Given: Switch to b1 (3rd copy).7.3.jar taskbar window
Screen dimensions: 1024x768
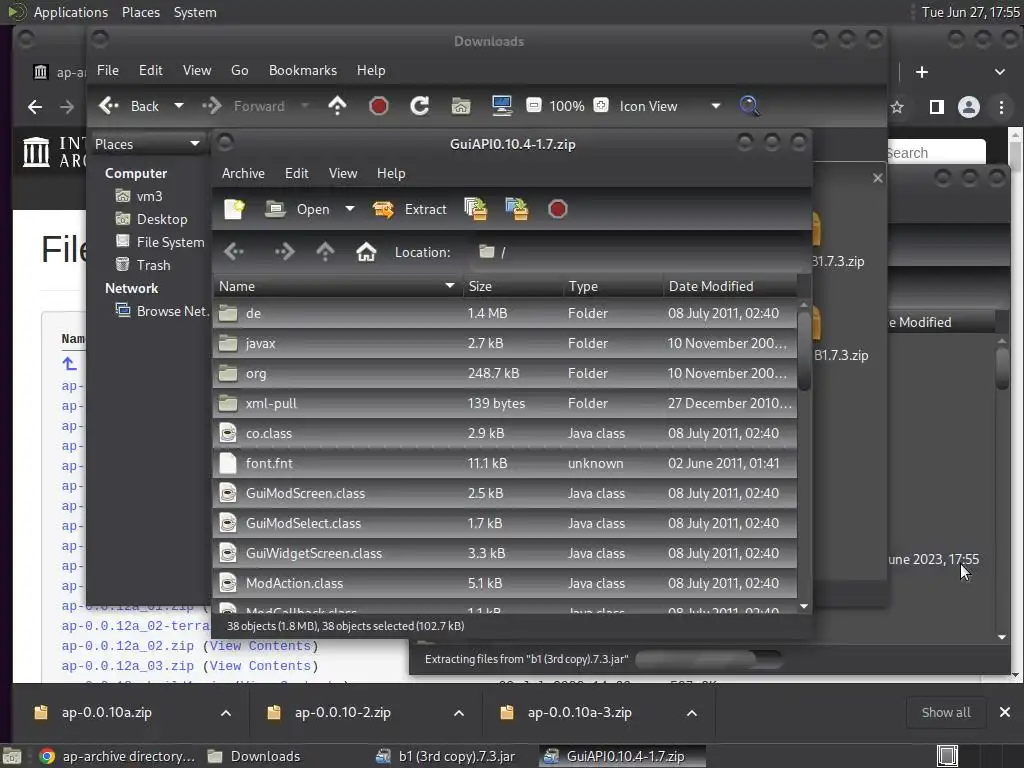Looking at the screenshot, I should click(445, 756).
